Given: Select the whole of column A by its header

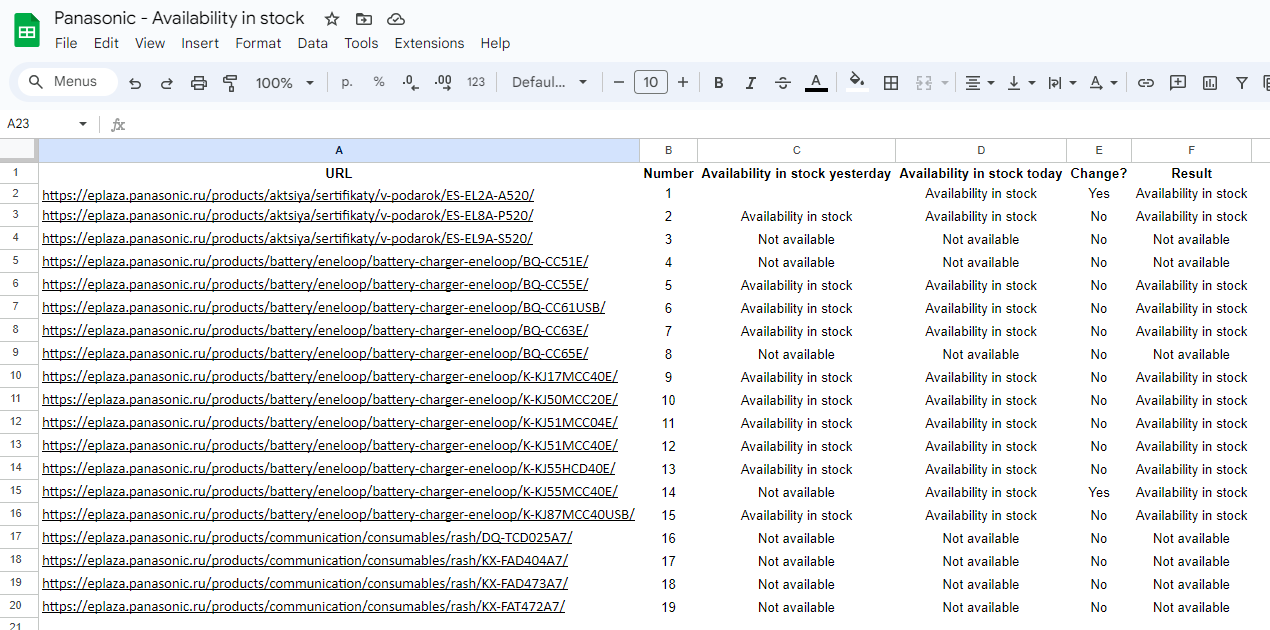Looking at the screenshot, I should coord(339,150).
